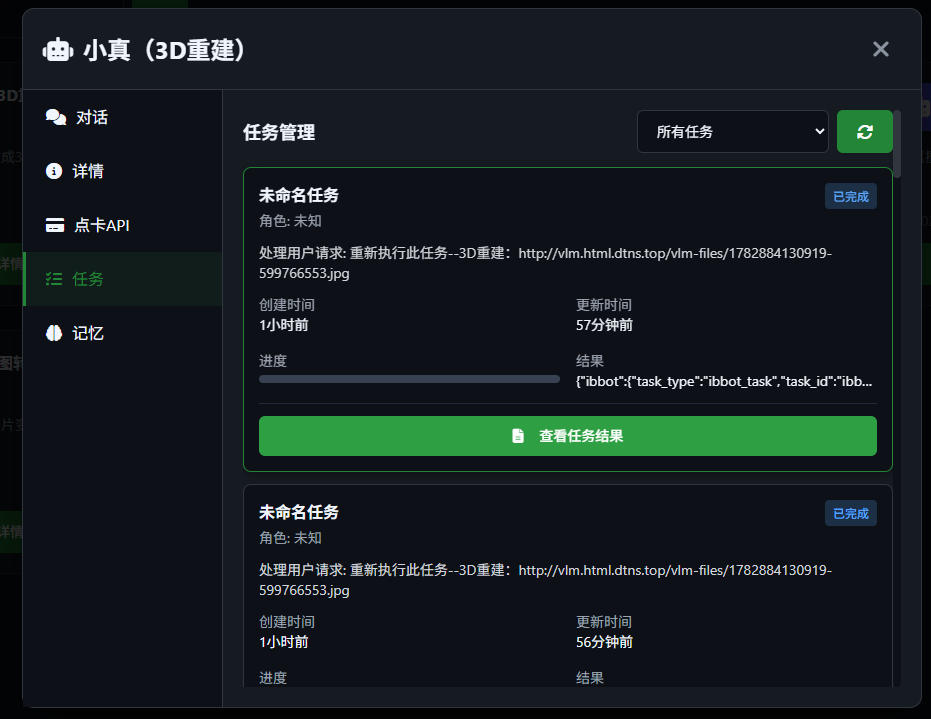Open the 对话 tab

click(x=122, y=117)
